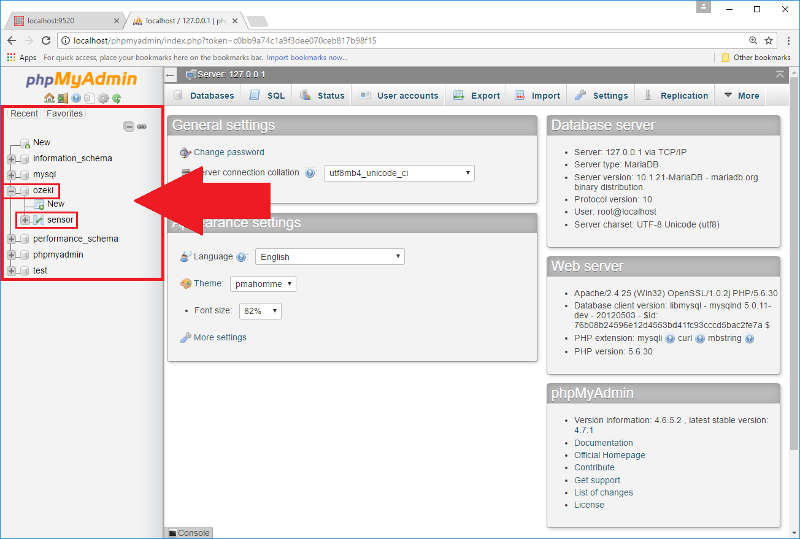
Task: Open the Import tab
Action: pos(537,95)
